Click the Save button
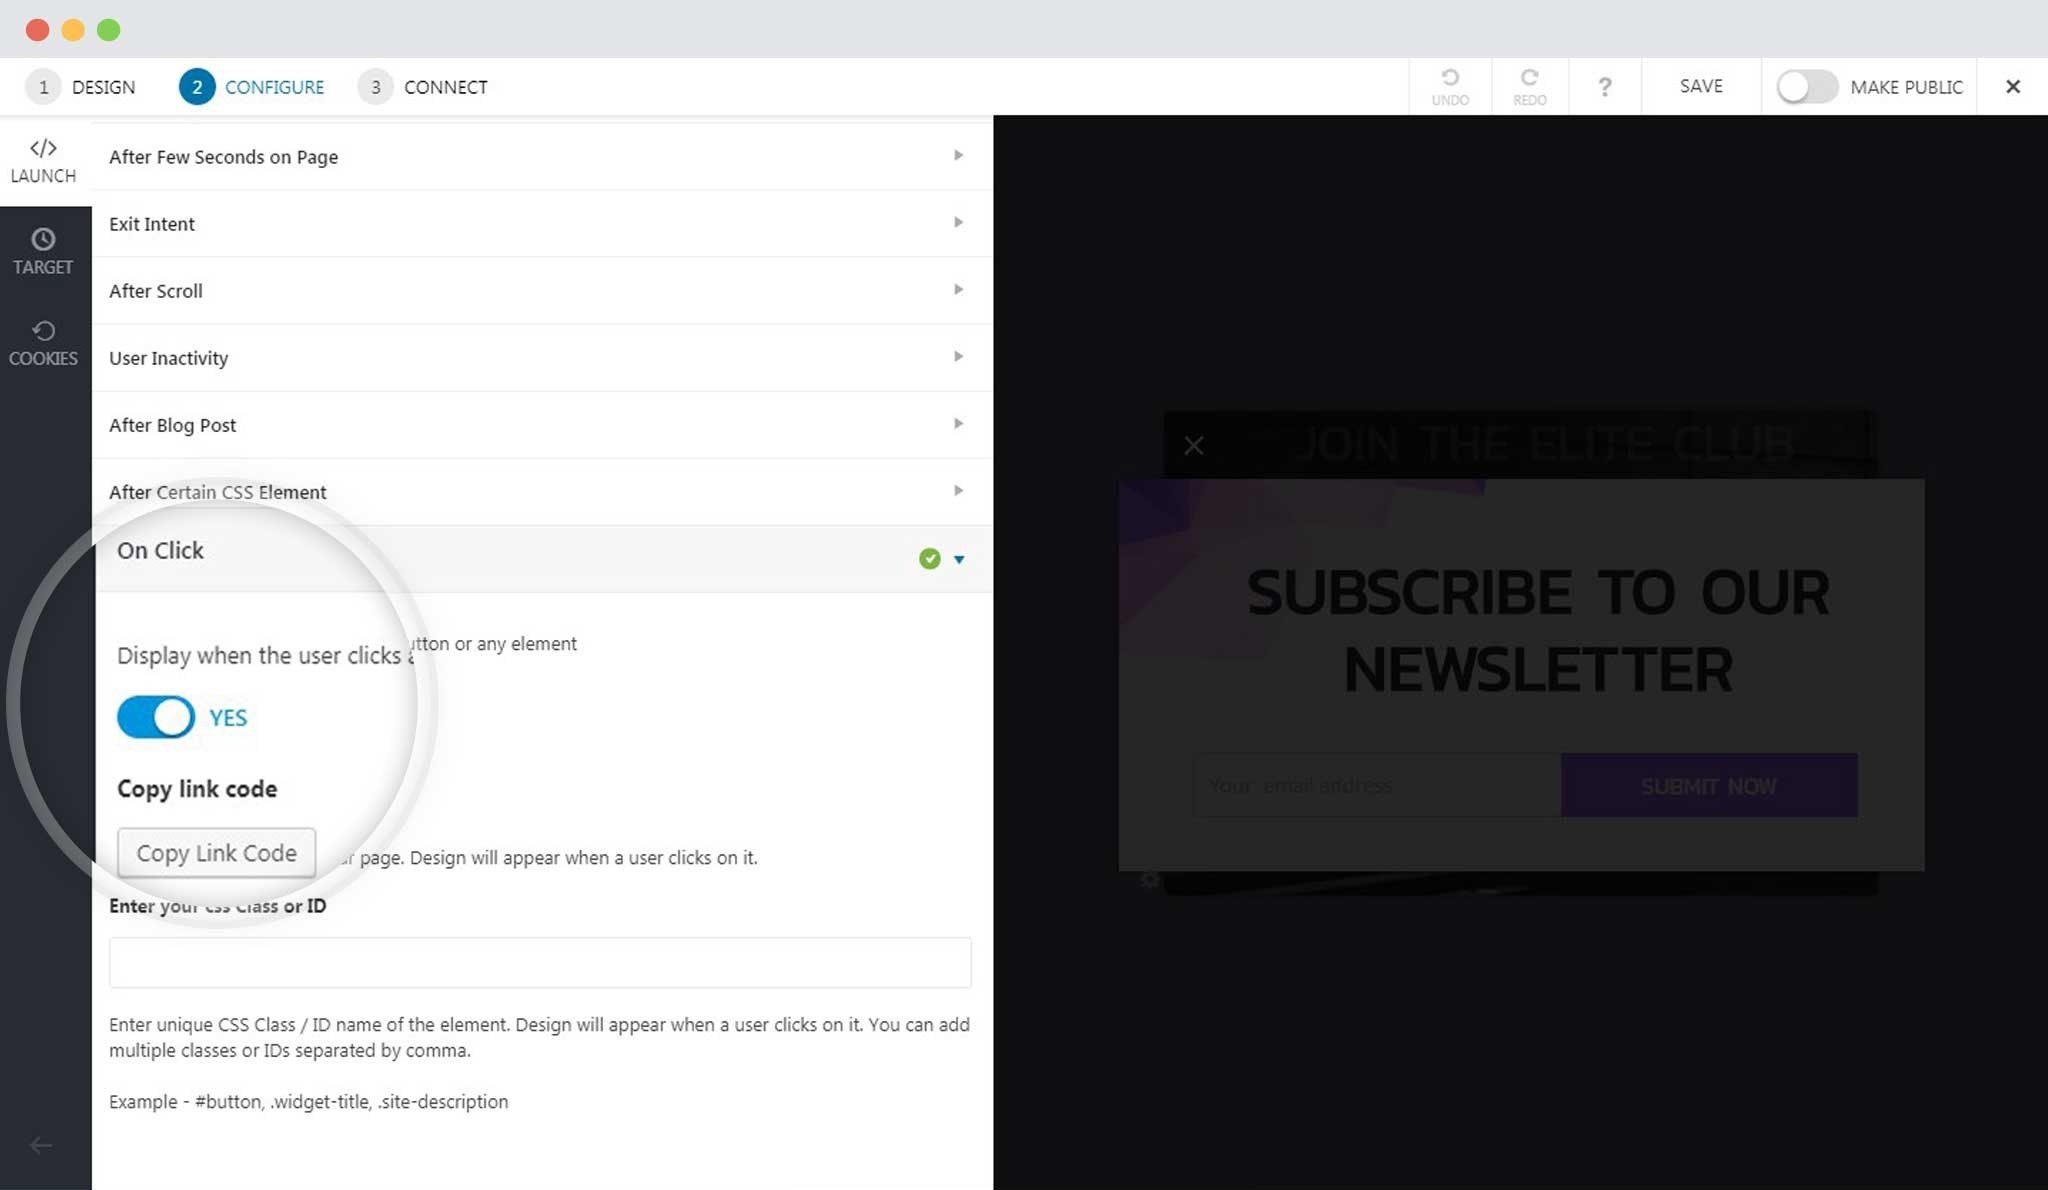 coord(1701,86)
